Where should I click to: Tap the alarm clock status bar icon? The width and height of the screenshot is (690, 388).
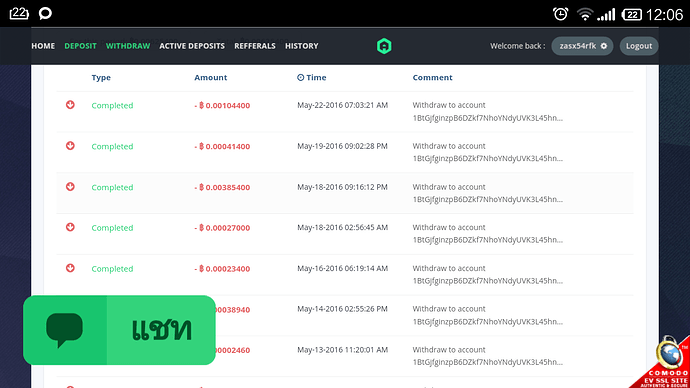click(x=560, y=14)
